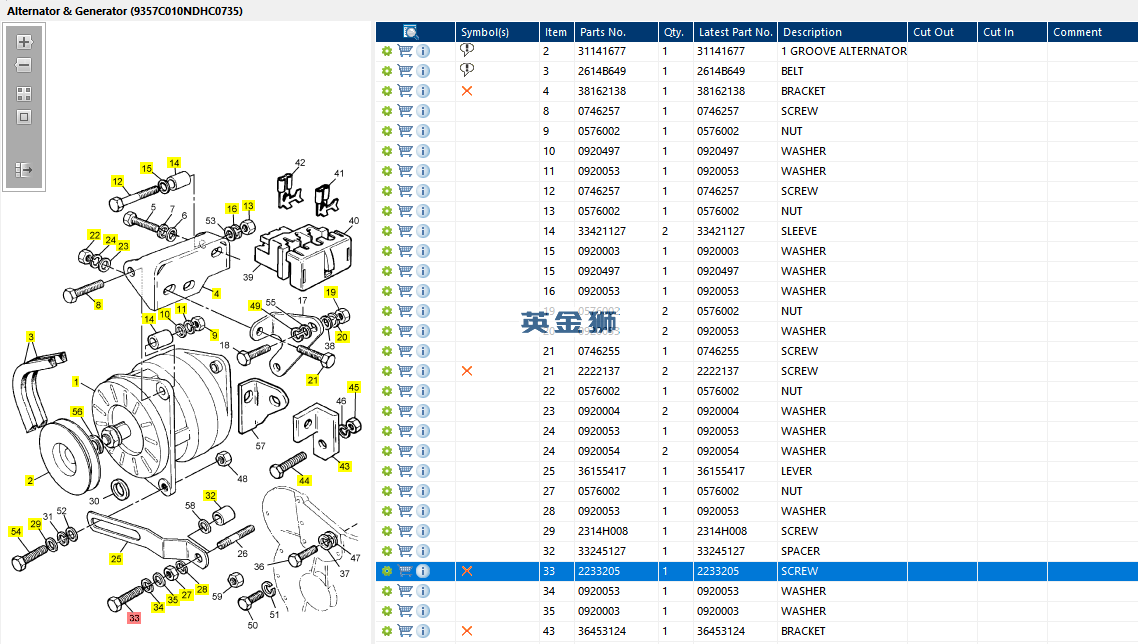Screen dimensions: 1138x644
Task: Select callout 43 bracket in diagram
Action: pos(344,466)
